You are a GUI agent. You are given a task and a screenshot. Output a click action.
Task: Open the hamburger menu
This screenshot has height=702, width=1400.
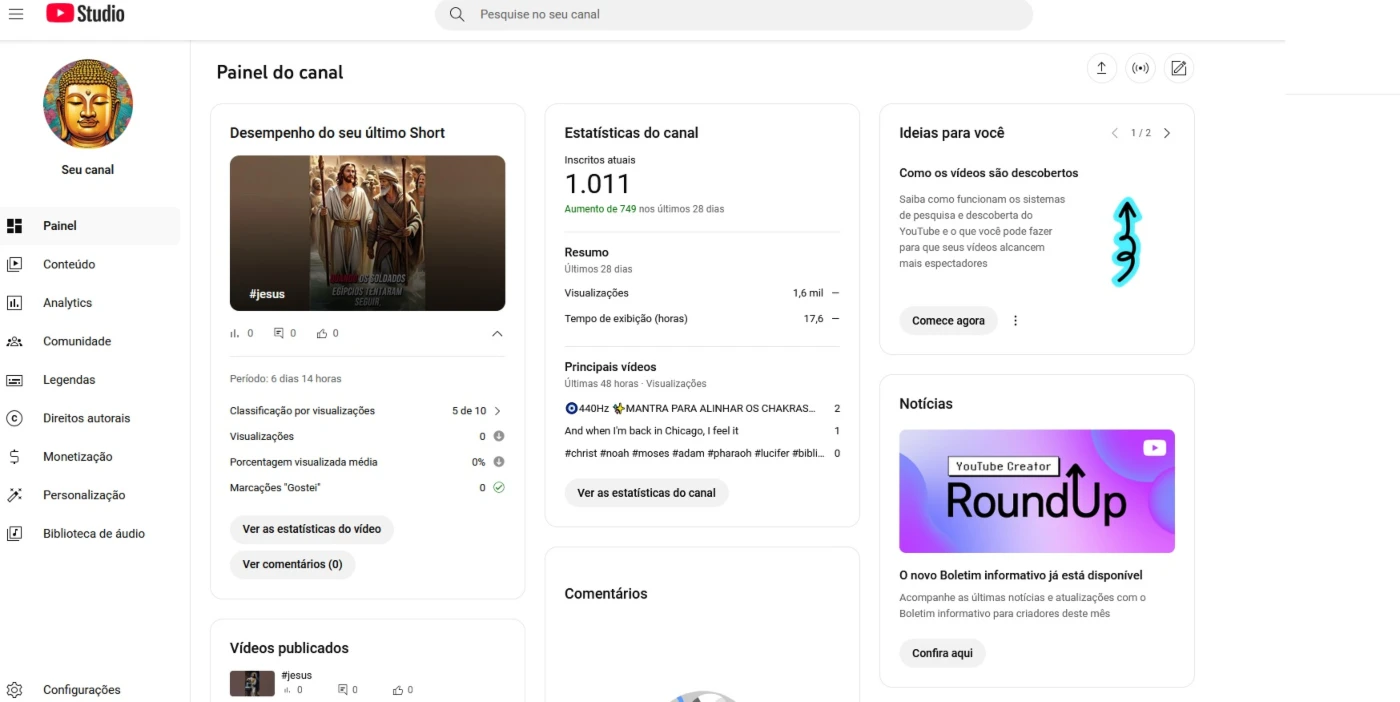15,14
